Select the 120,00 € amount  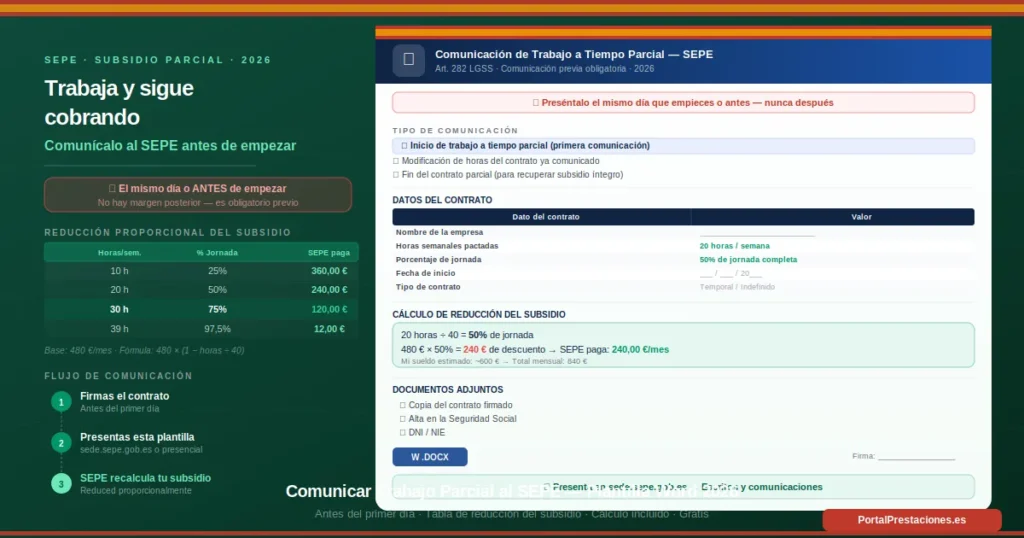pyautogui.click(x=329, y=309)
